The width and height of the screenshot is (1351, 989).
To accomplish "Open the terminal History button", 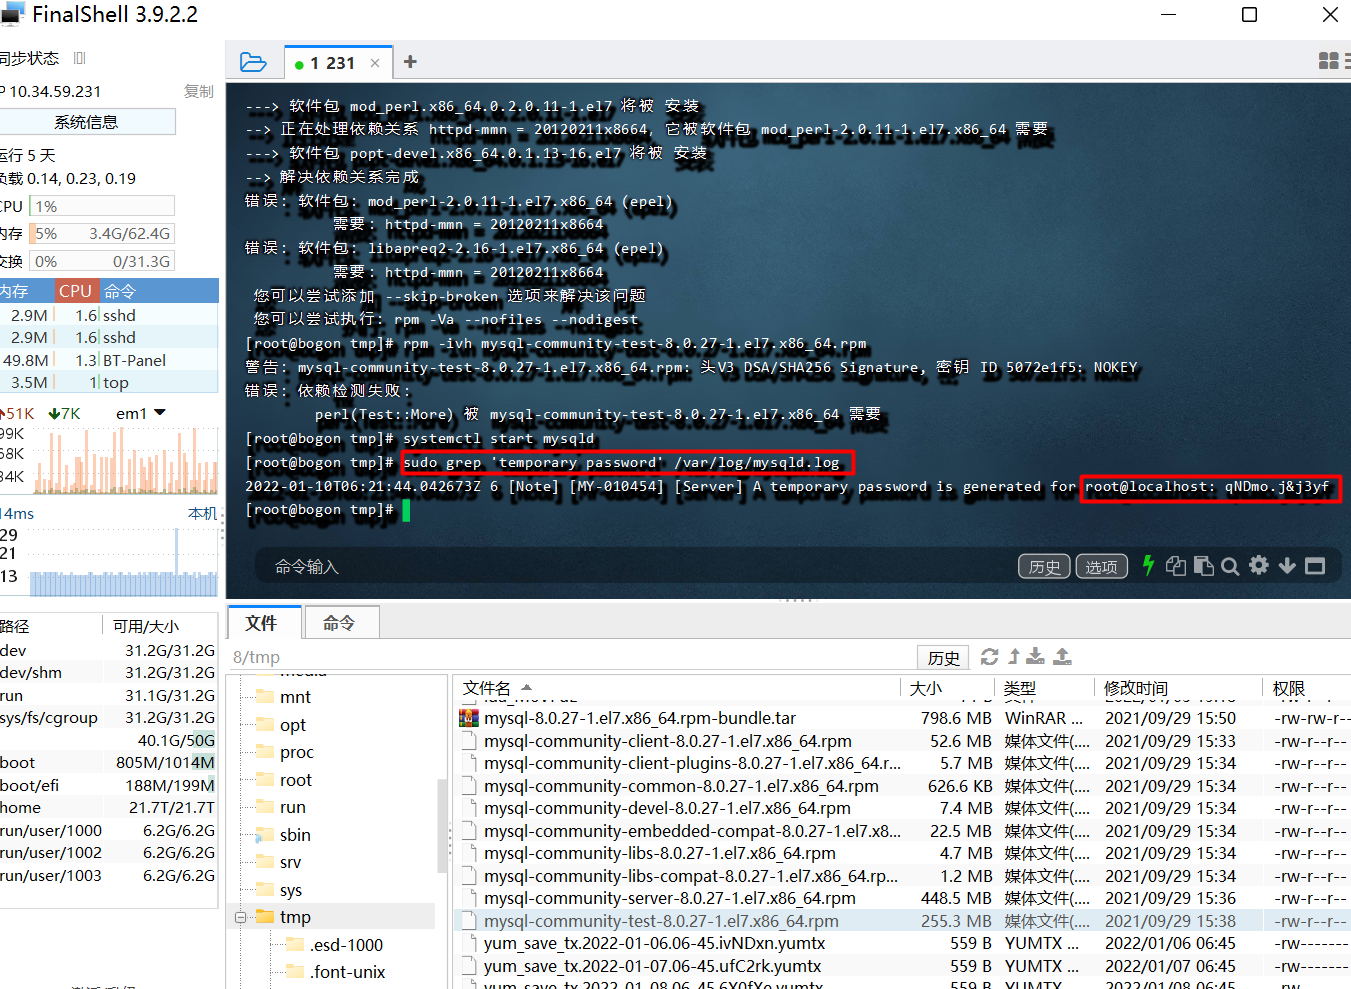I will click(1044, 567).
